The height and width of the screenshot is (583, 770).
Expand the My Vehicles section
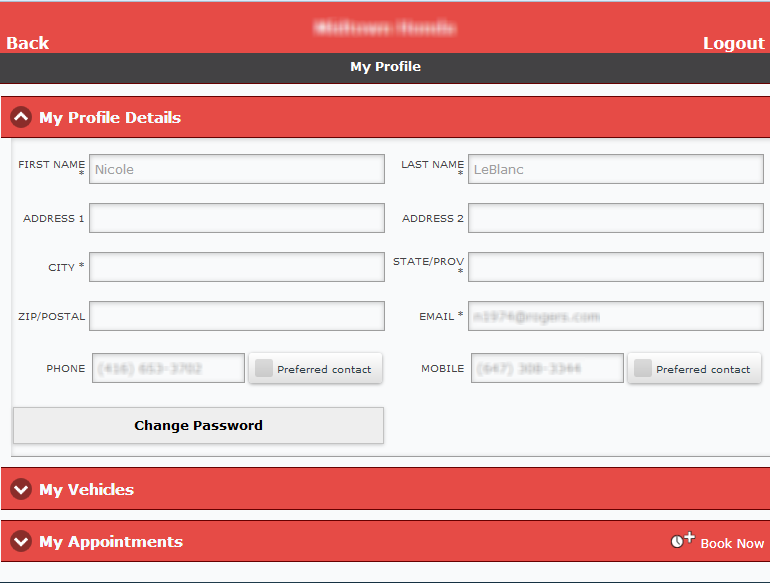[x=21, y=489]
